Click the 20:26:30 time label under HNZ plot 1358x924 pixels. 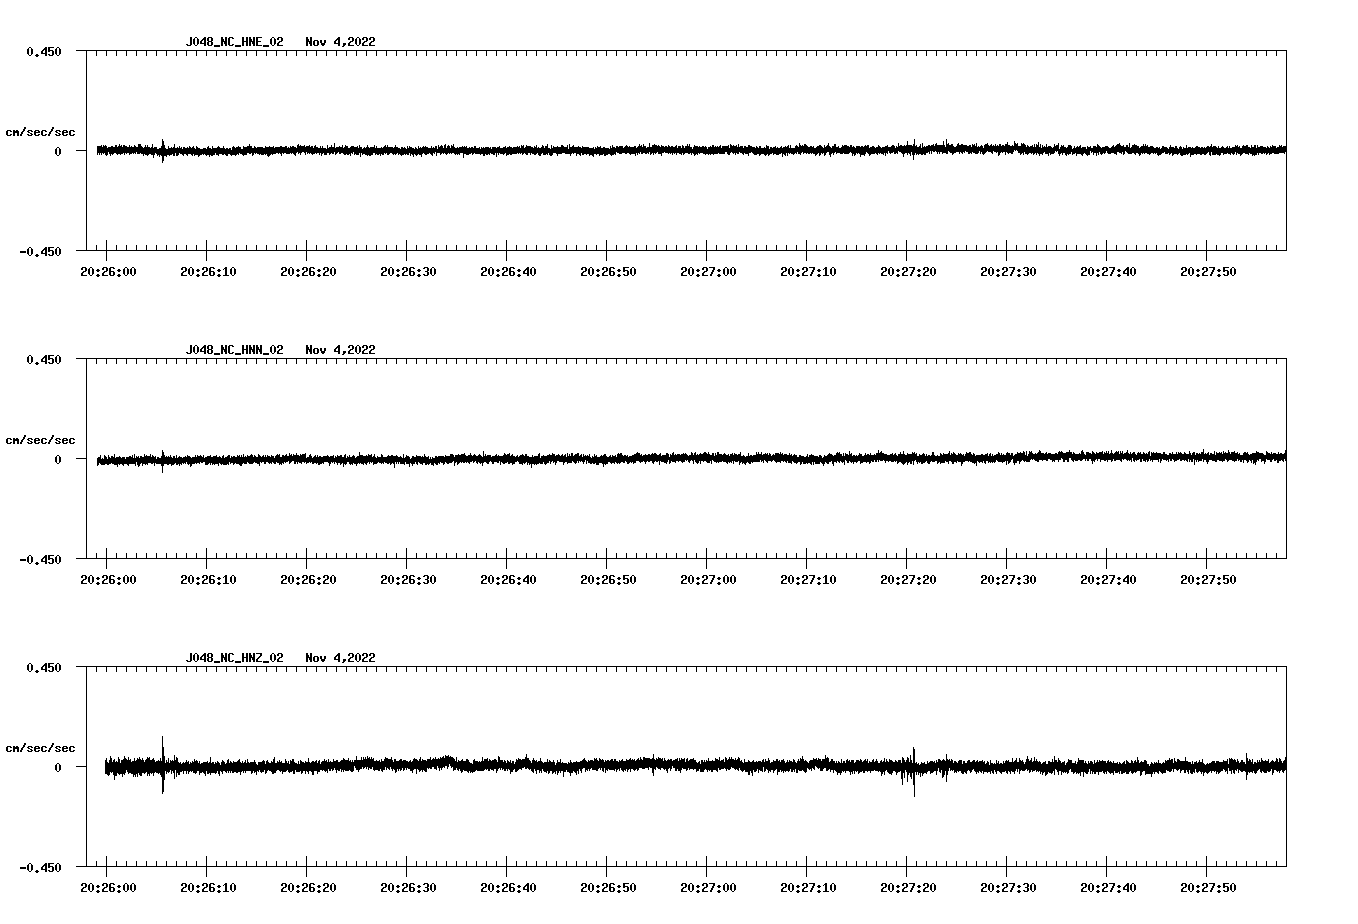(408, 888)
